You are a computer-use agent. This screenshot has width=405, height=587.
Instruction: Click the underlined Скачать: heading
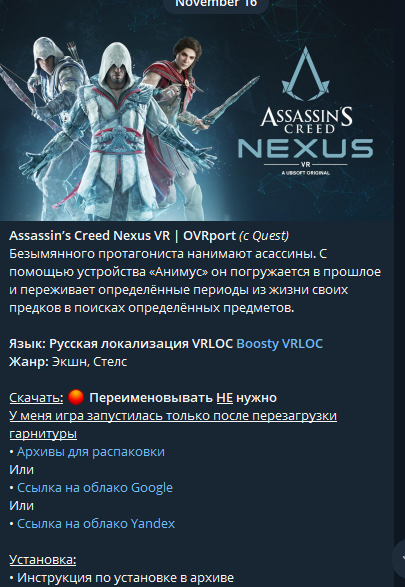point(36,398)
